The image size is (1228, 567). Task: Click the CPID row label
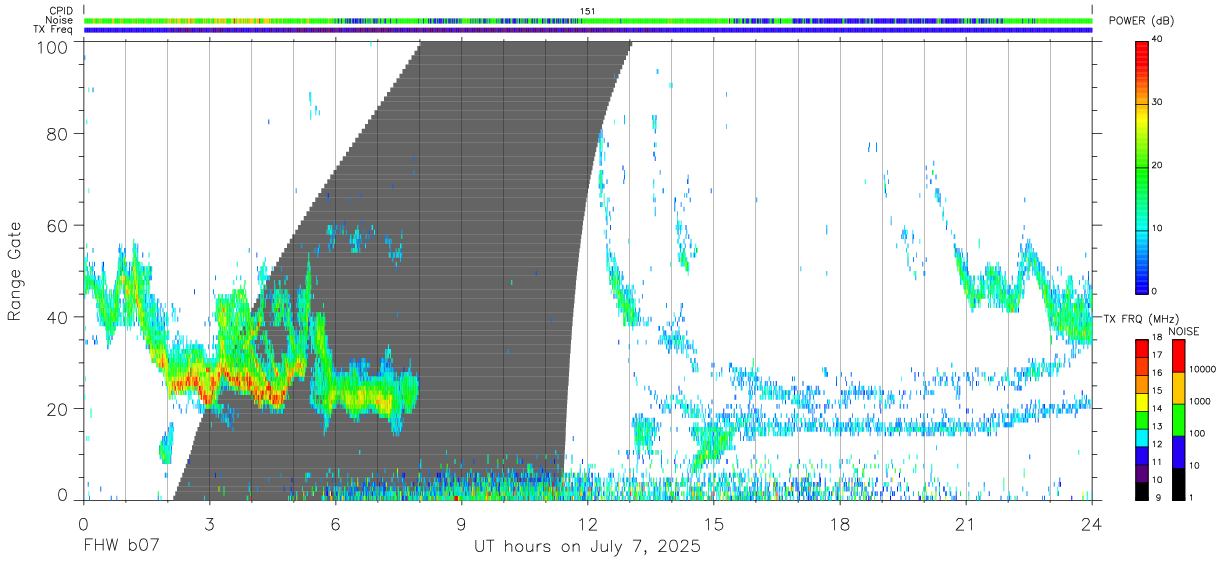(x=61, y=11)
